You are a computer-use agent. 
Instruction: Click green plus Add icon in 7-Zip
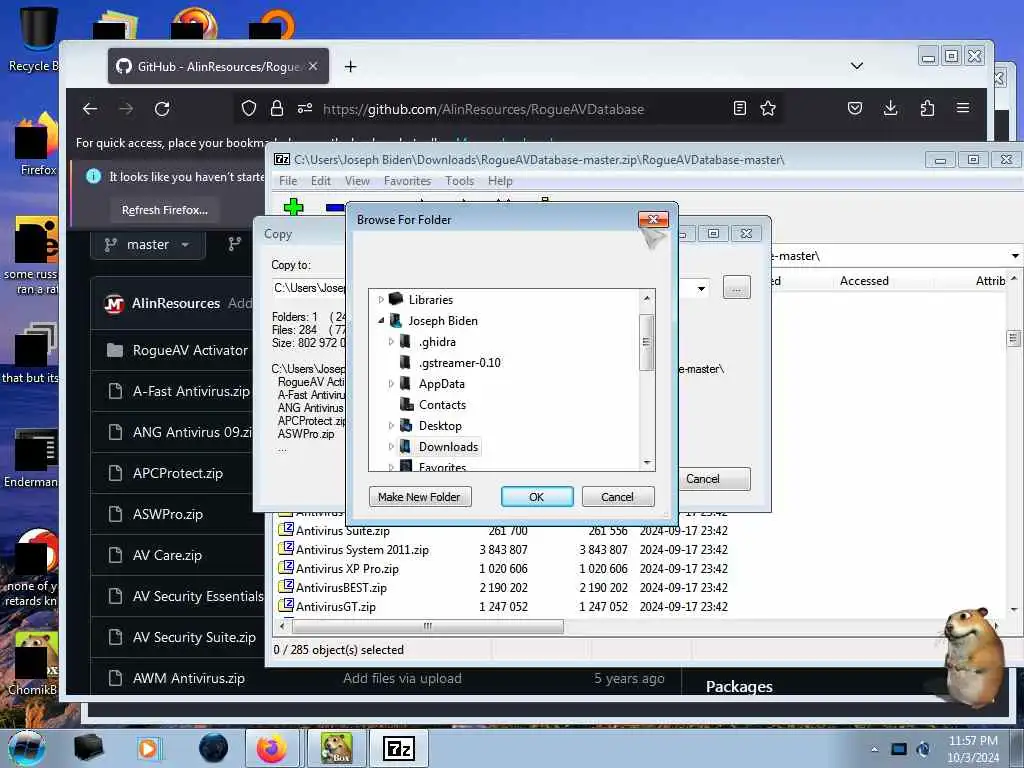294,206
